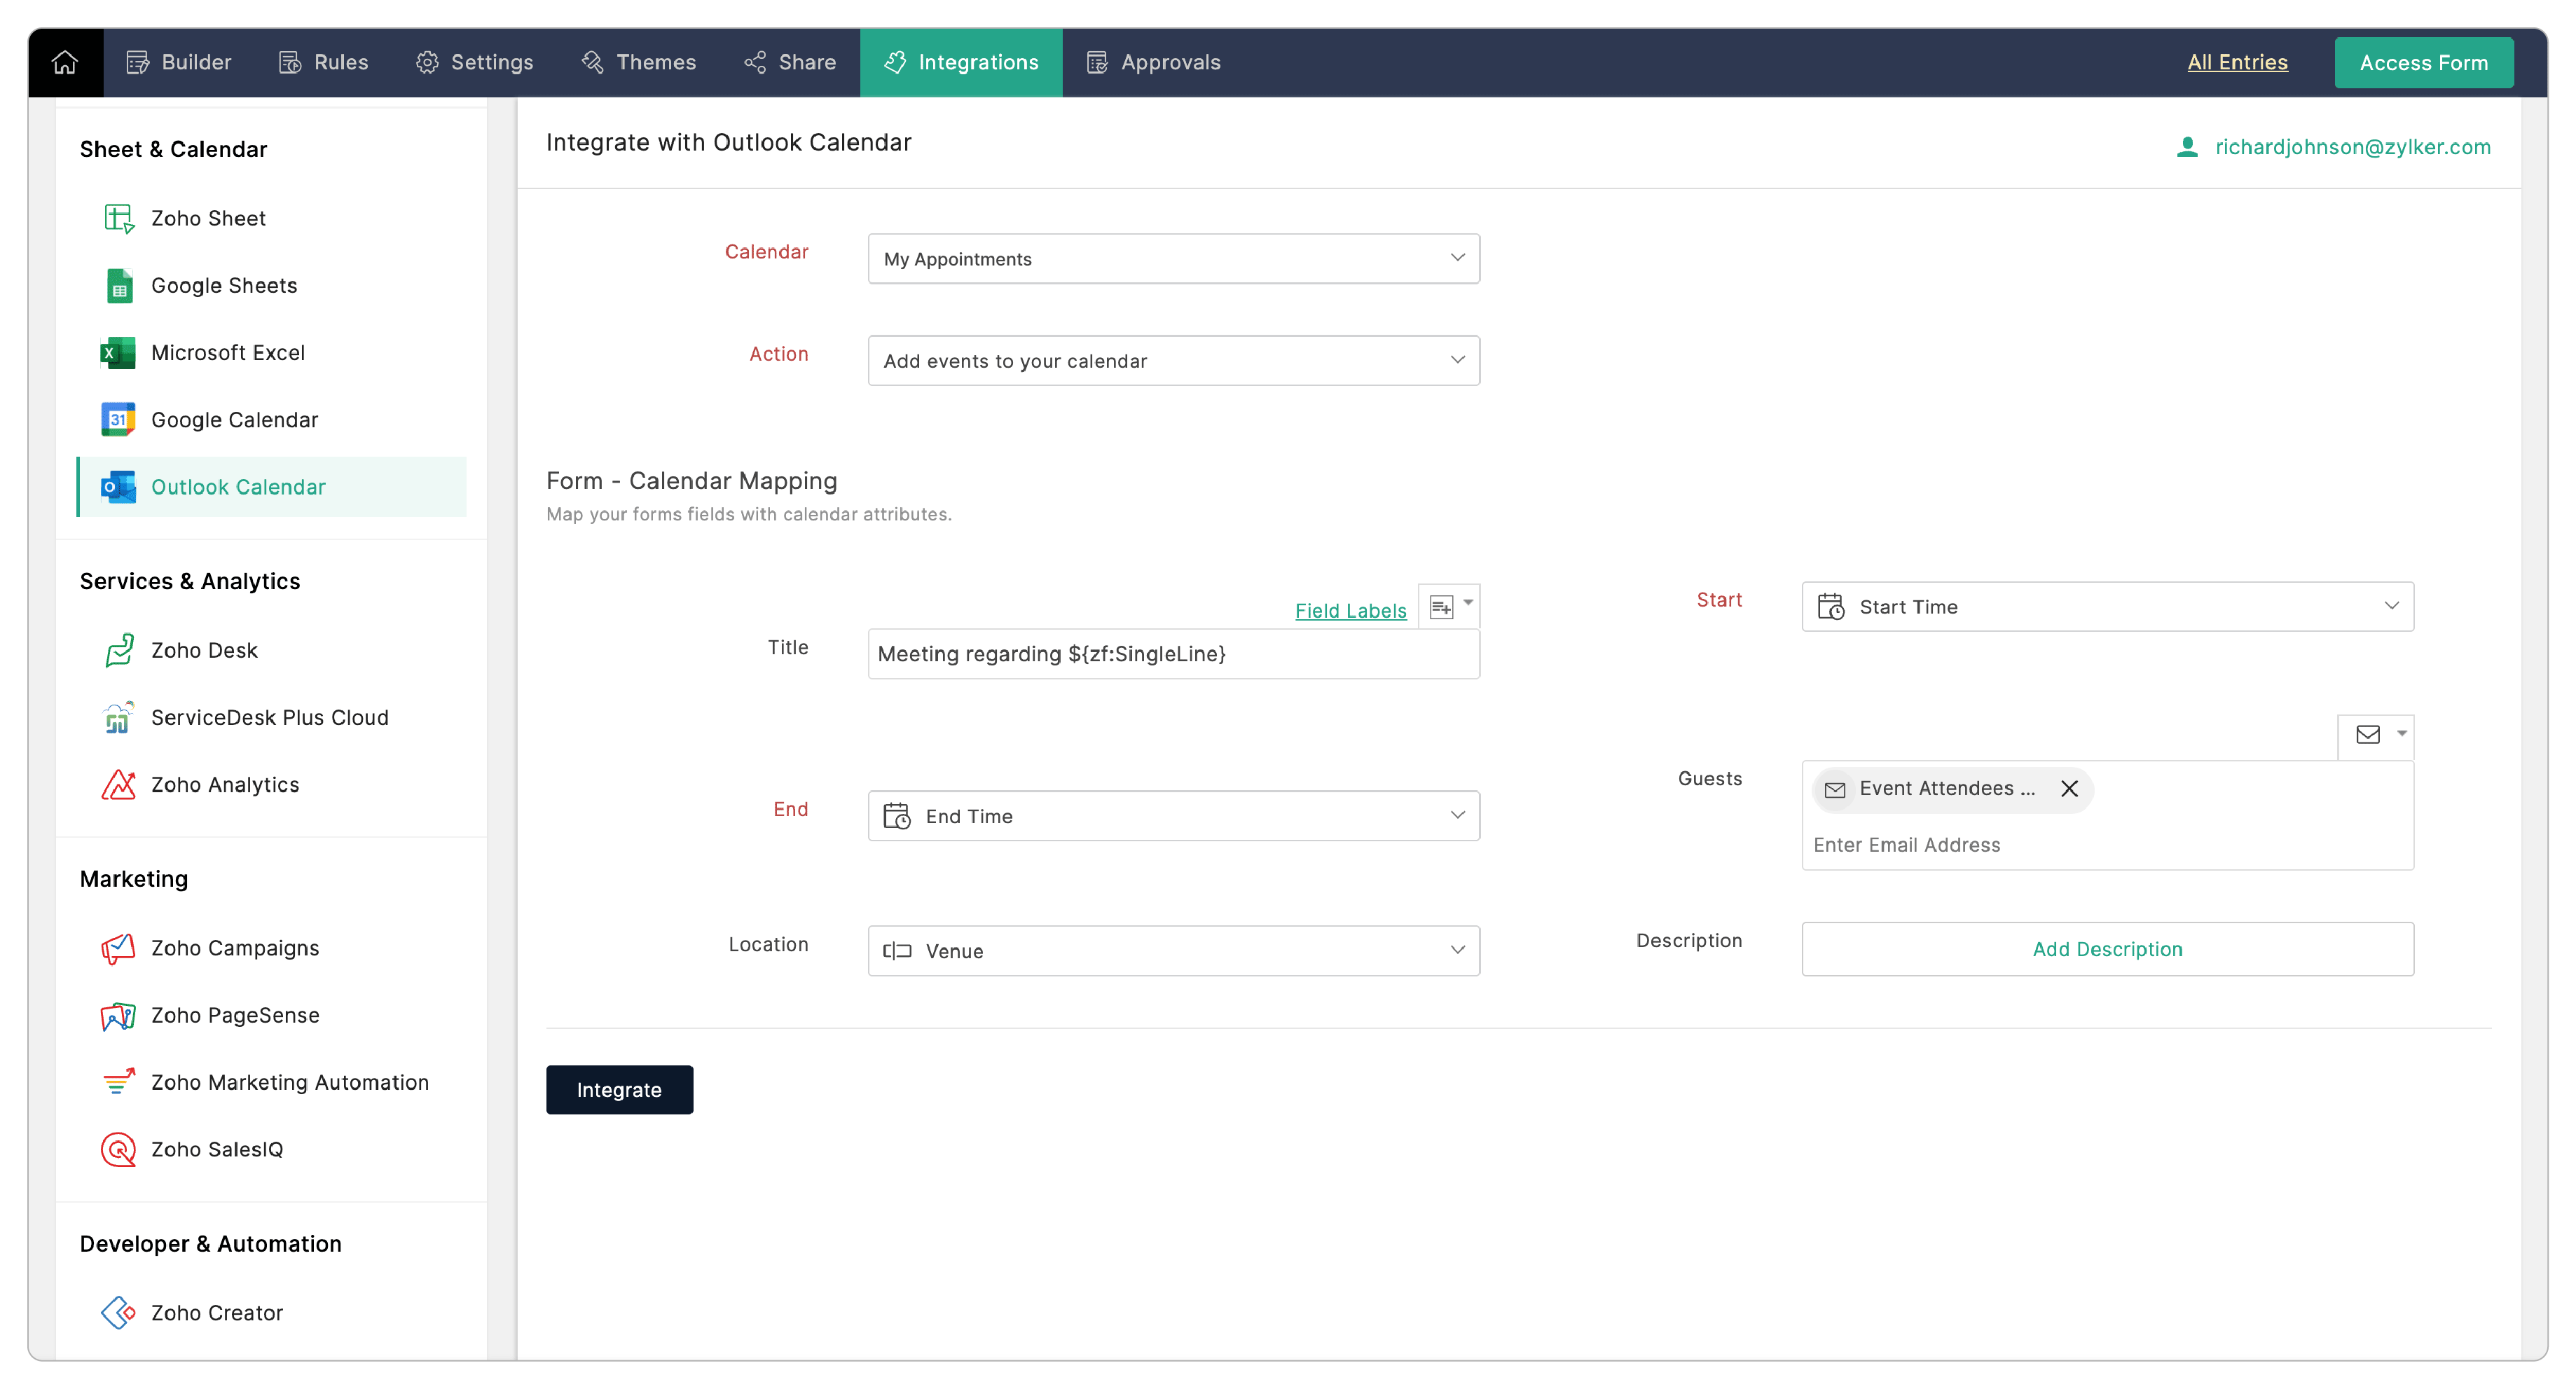The width and height of the screenshot is (2576, 1389).
Task: Open Zoho Desk integration
Action: point(204,650)
